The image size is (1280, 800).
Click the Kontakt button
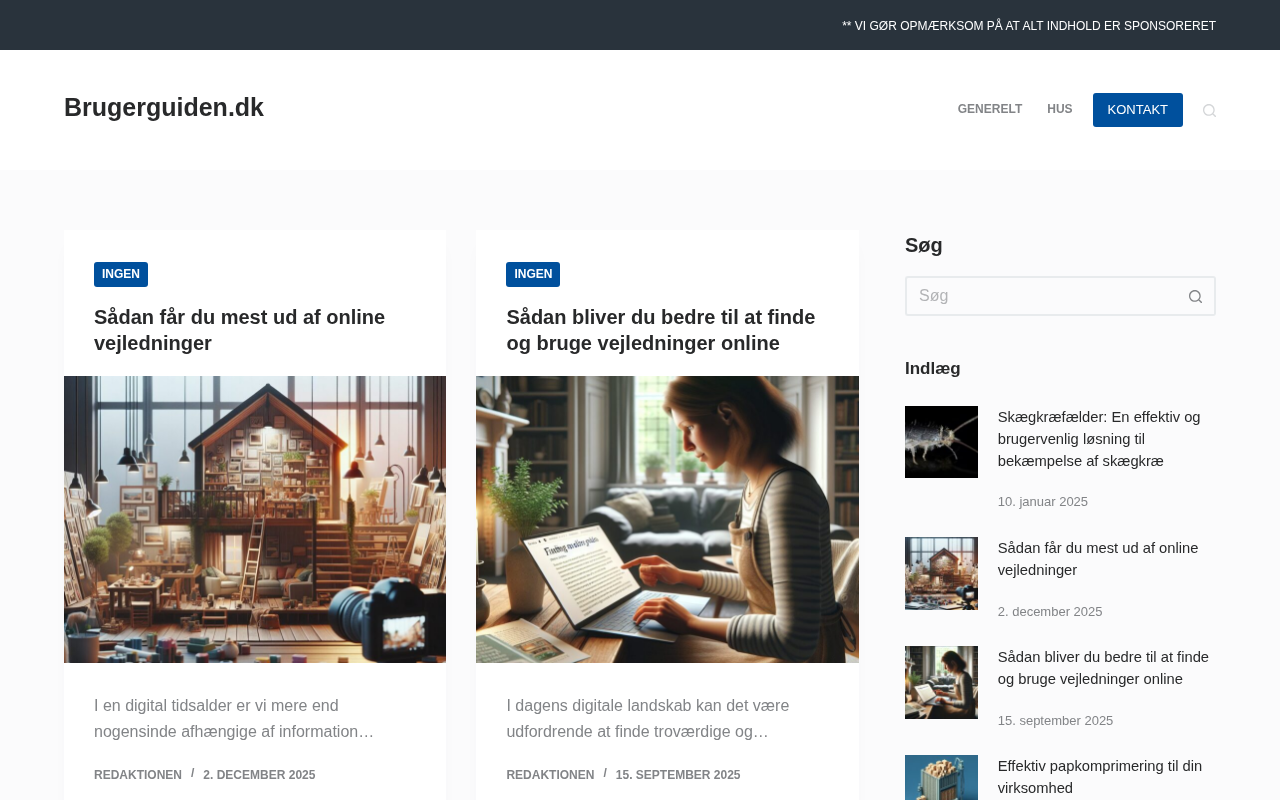tap(1138, 110)
